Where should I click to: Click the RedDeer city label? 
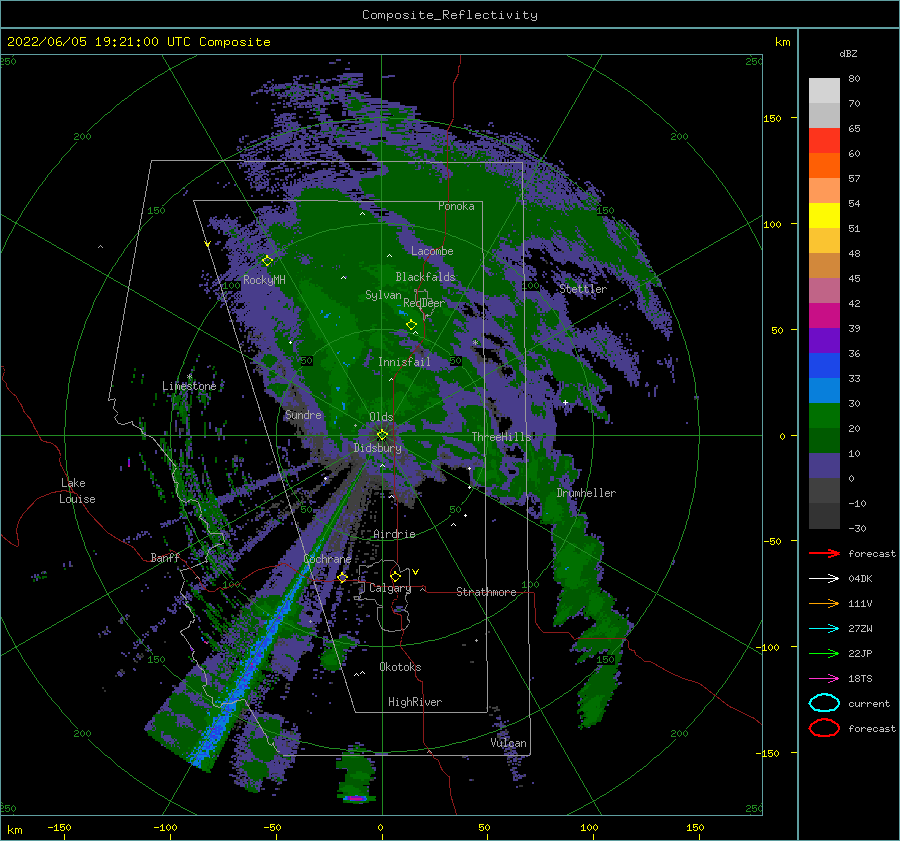coord(424,303)
